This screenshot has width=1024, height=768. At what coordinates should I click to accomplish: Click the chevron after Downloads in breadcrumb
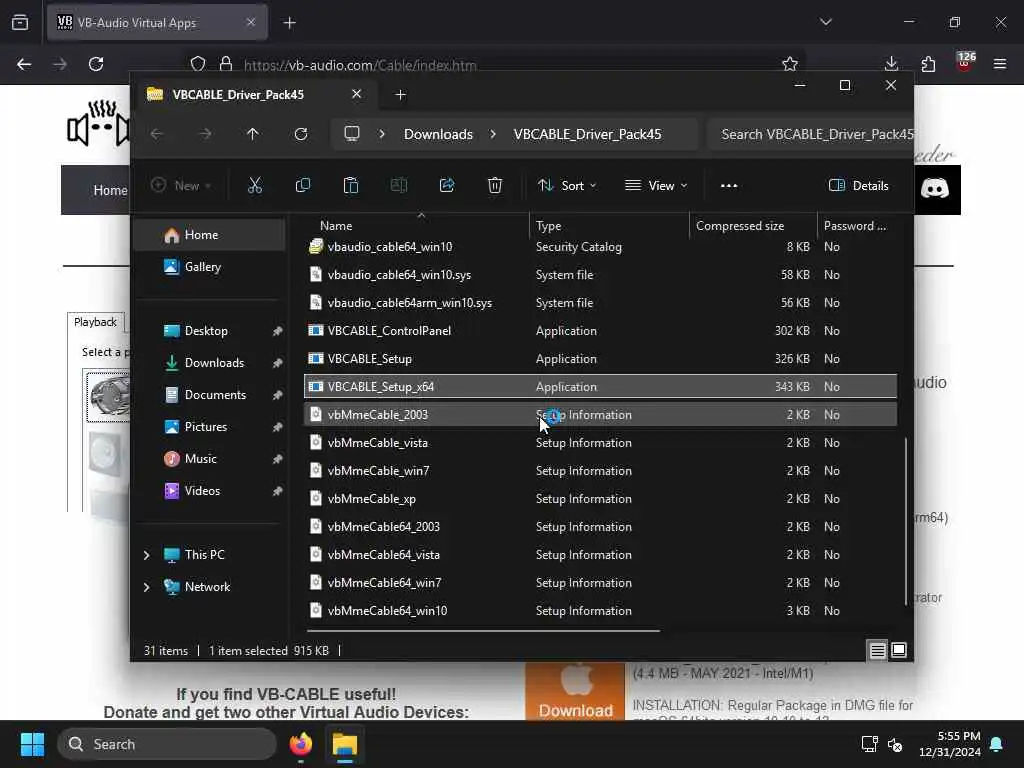click(x=493, y=134)
